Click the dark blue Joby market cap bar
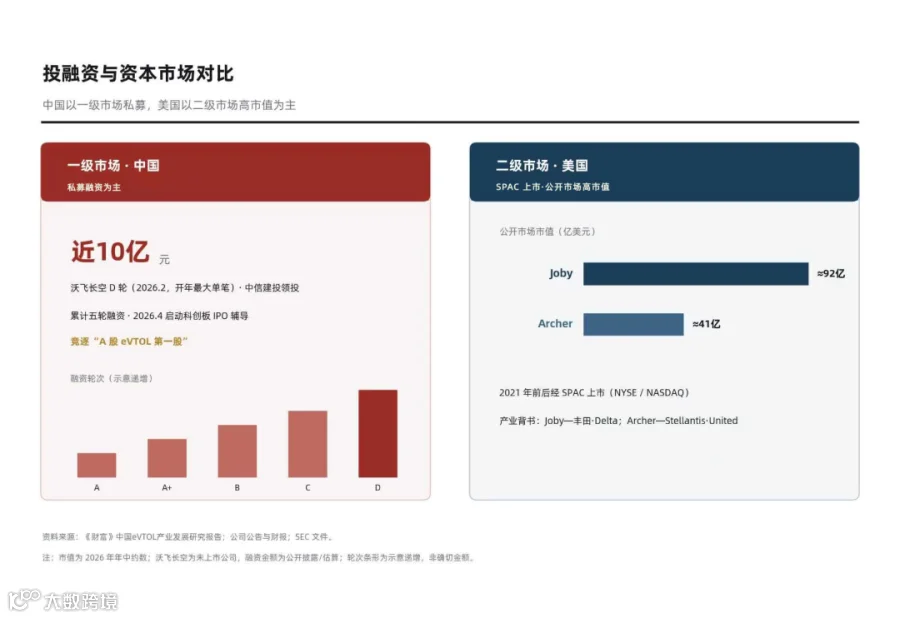Screen dimensions: 900x618 click(696, 274)
